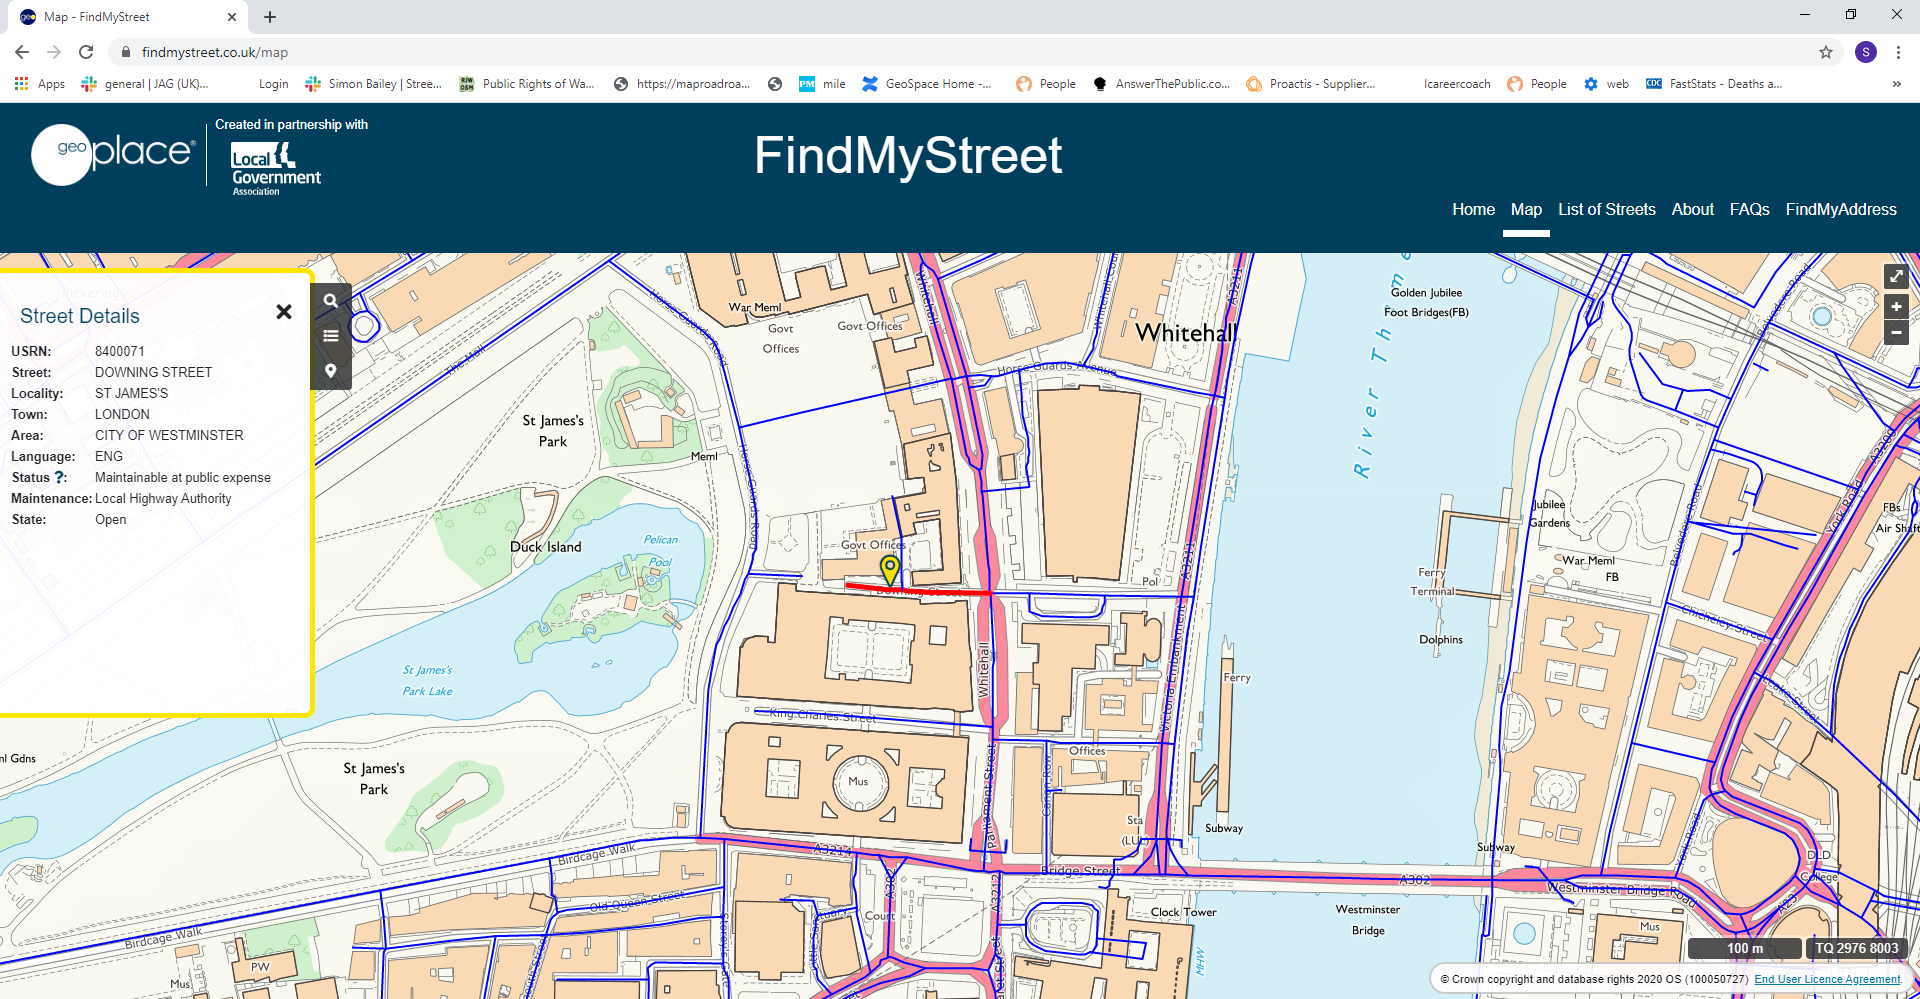This screenshot has height=999, width=1920.
Task: Open the map search magnifier tool
Action: 331,300
